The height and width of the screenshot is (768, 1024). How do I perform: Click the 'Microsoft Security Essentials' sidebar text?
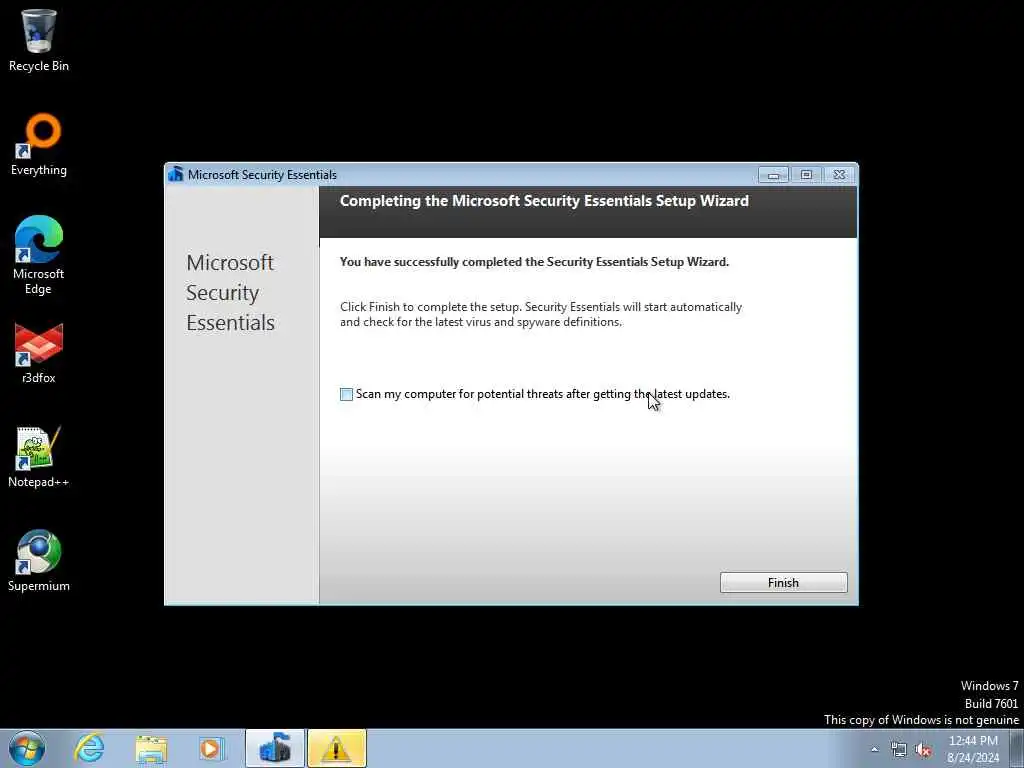231,293
